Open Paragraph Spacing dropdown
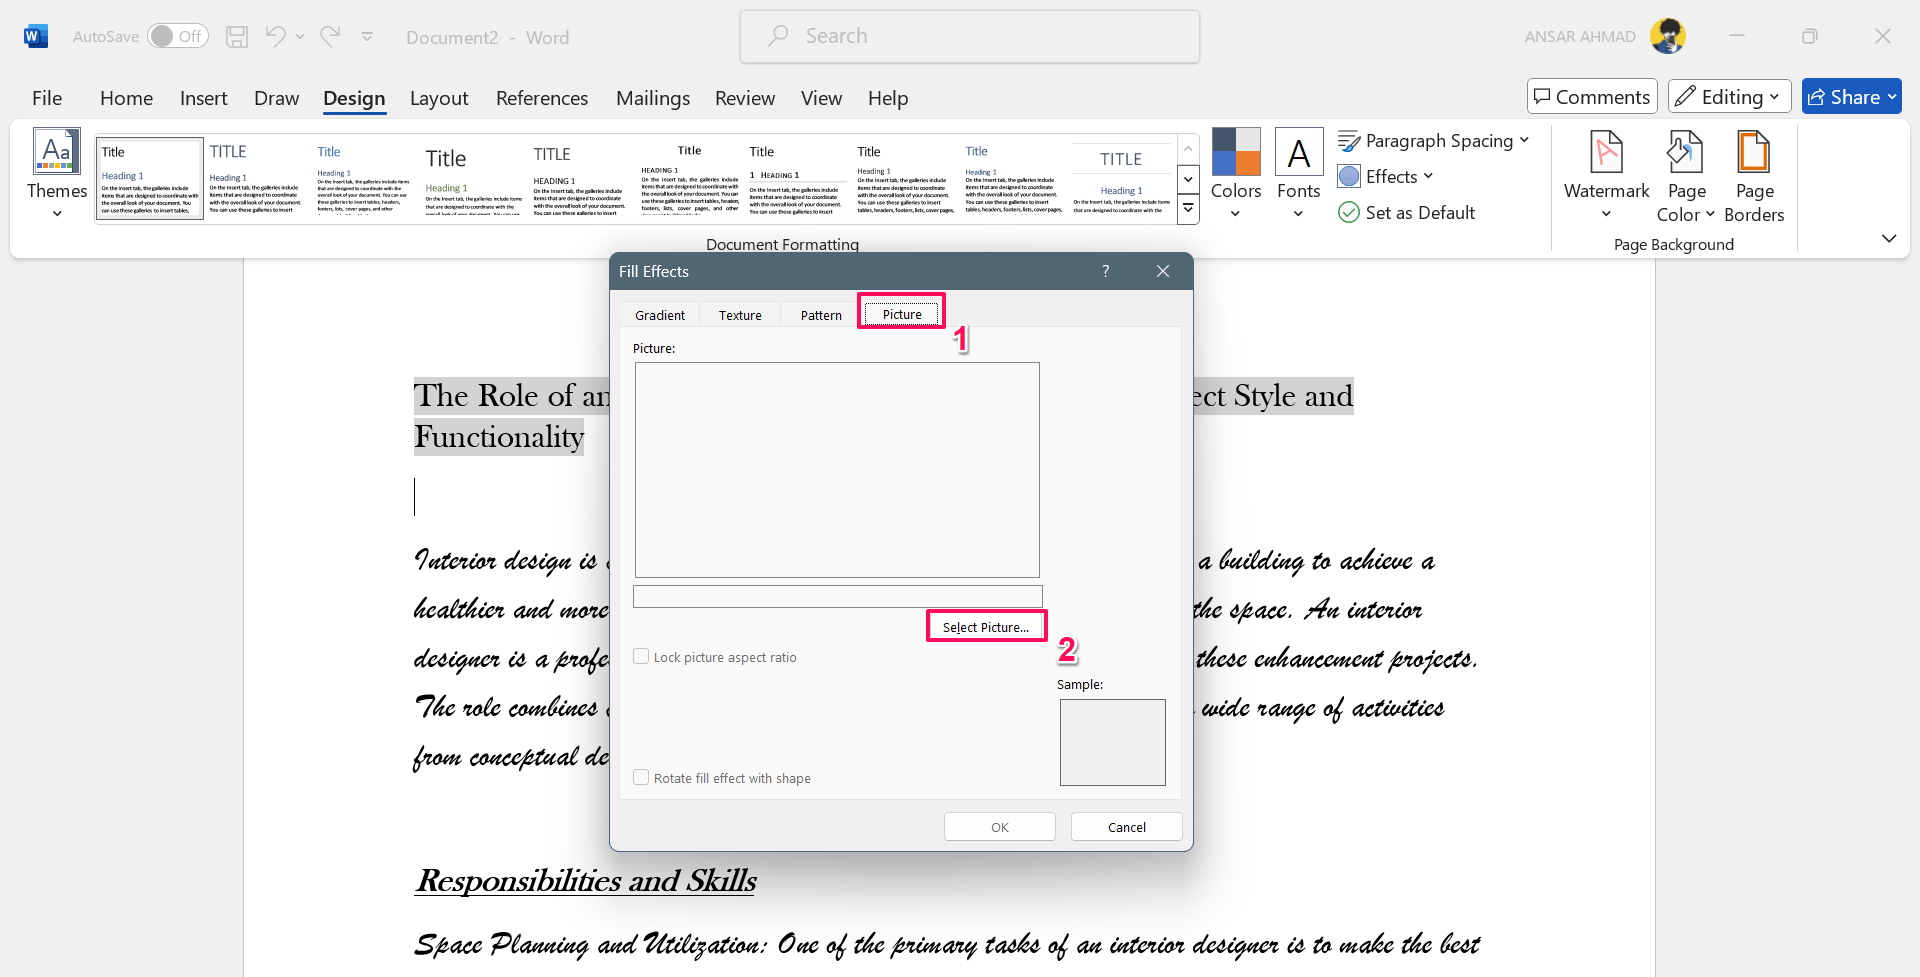Image resolution: width=1920 pixels, height=977 pixels. click(x=1434, y=141)
